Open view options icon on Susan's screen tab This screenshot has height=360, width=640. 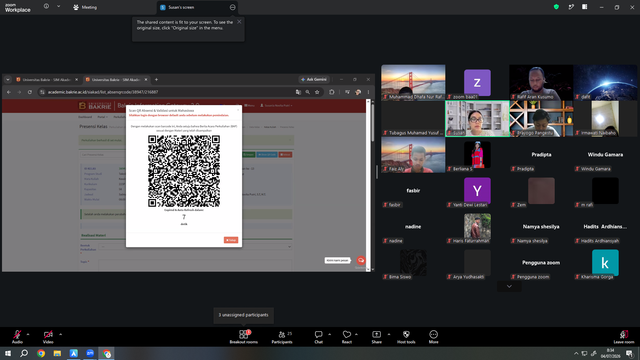232,7
